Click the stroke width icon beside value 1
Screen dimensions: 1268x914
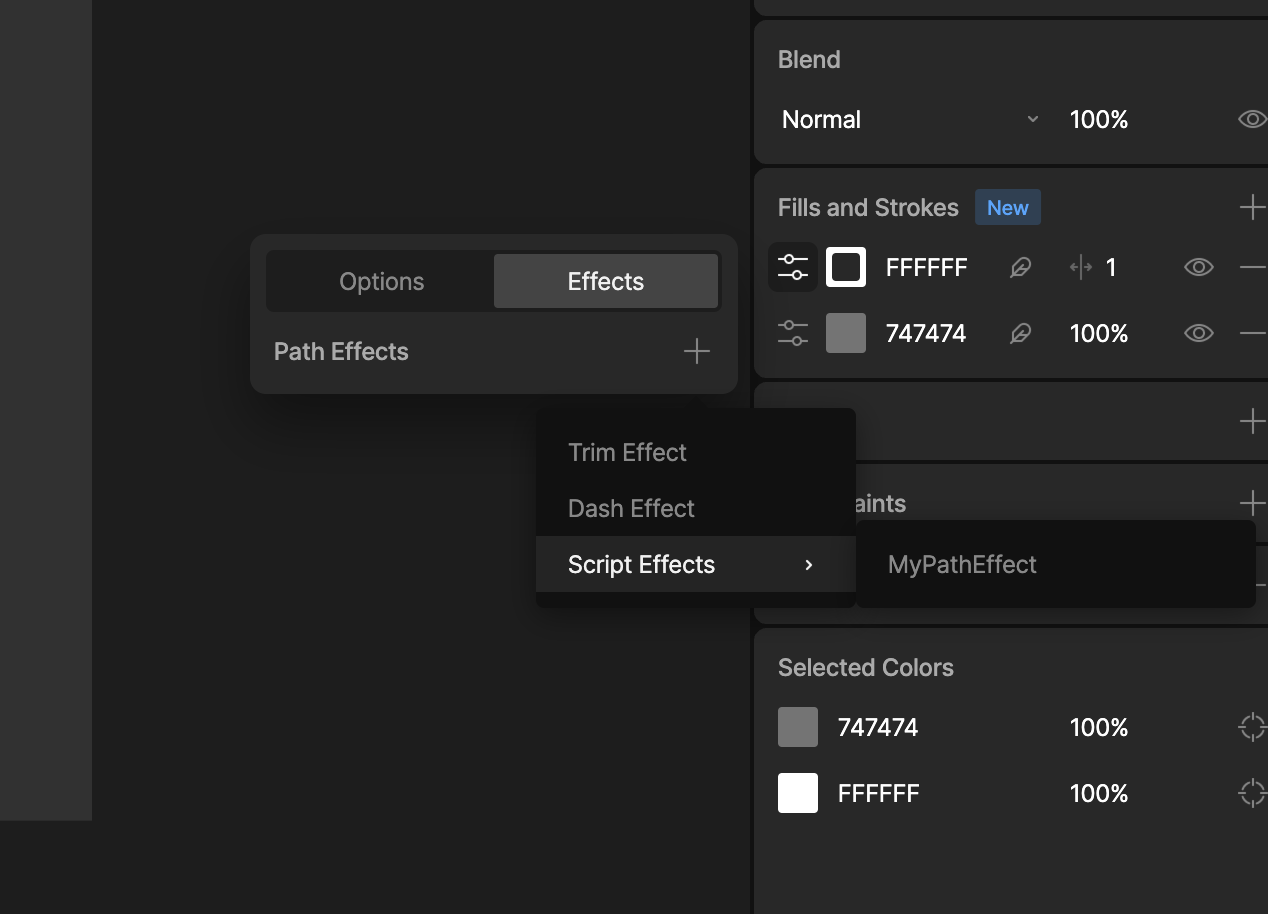click(1079, 267)
